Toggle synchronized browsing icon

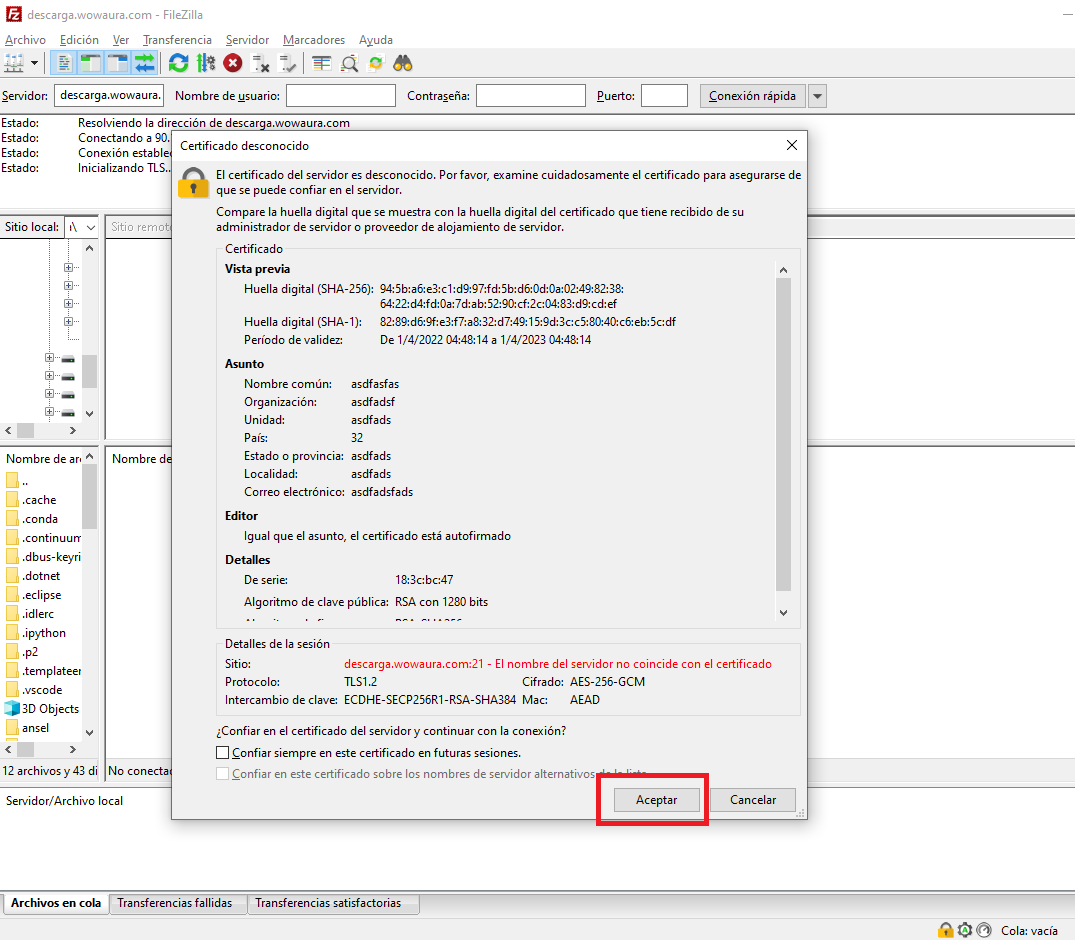(x=376, y=64)
